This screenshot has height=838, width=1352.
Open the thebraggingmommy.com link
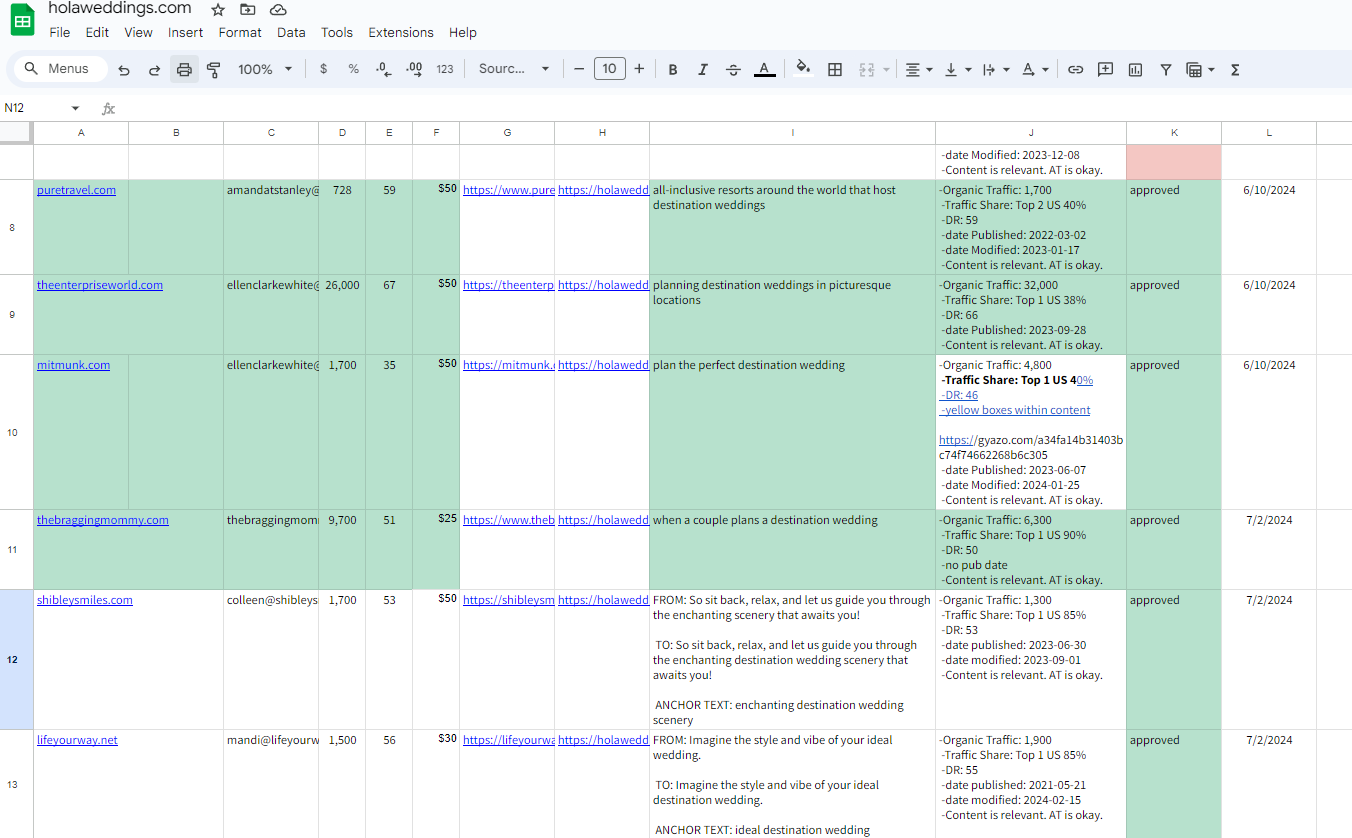pyautogui.click(x=103, y=520)
